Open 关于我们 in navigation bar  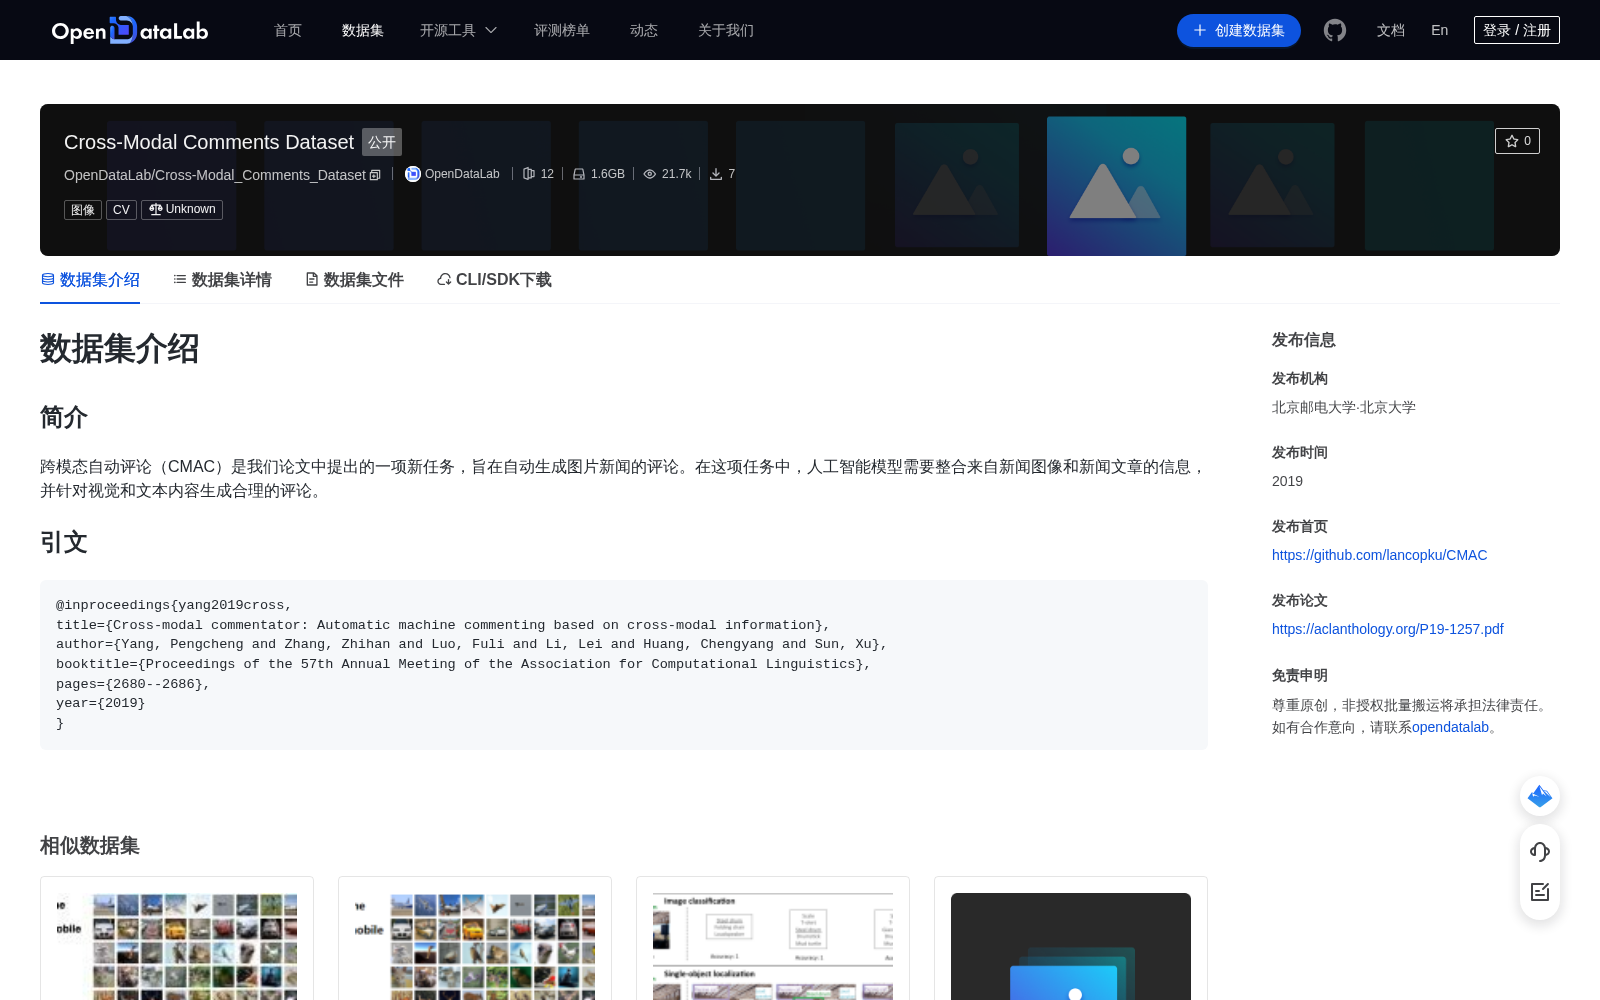[x=726, y=30]
